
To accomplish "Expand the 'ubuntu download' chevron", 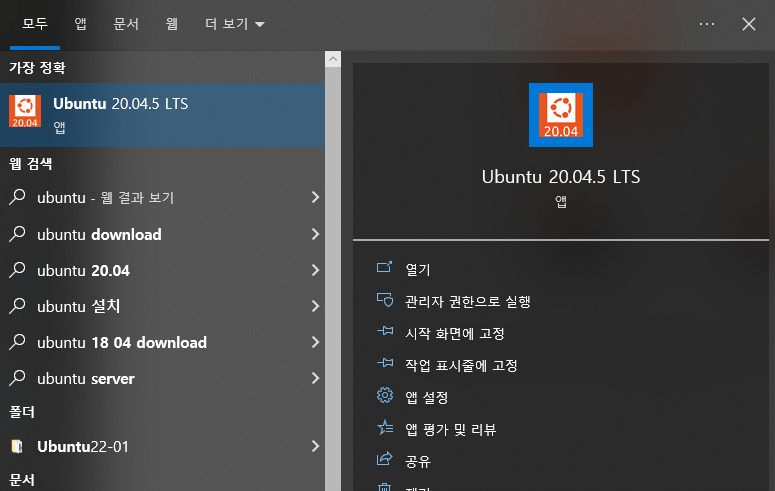I will click(x=315, y=234).
